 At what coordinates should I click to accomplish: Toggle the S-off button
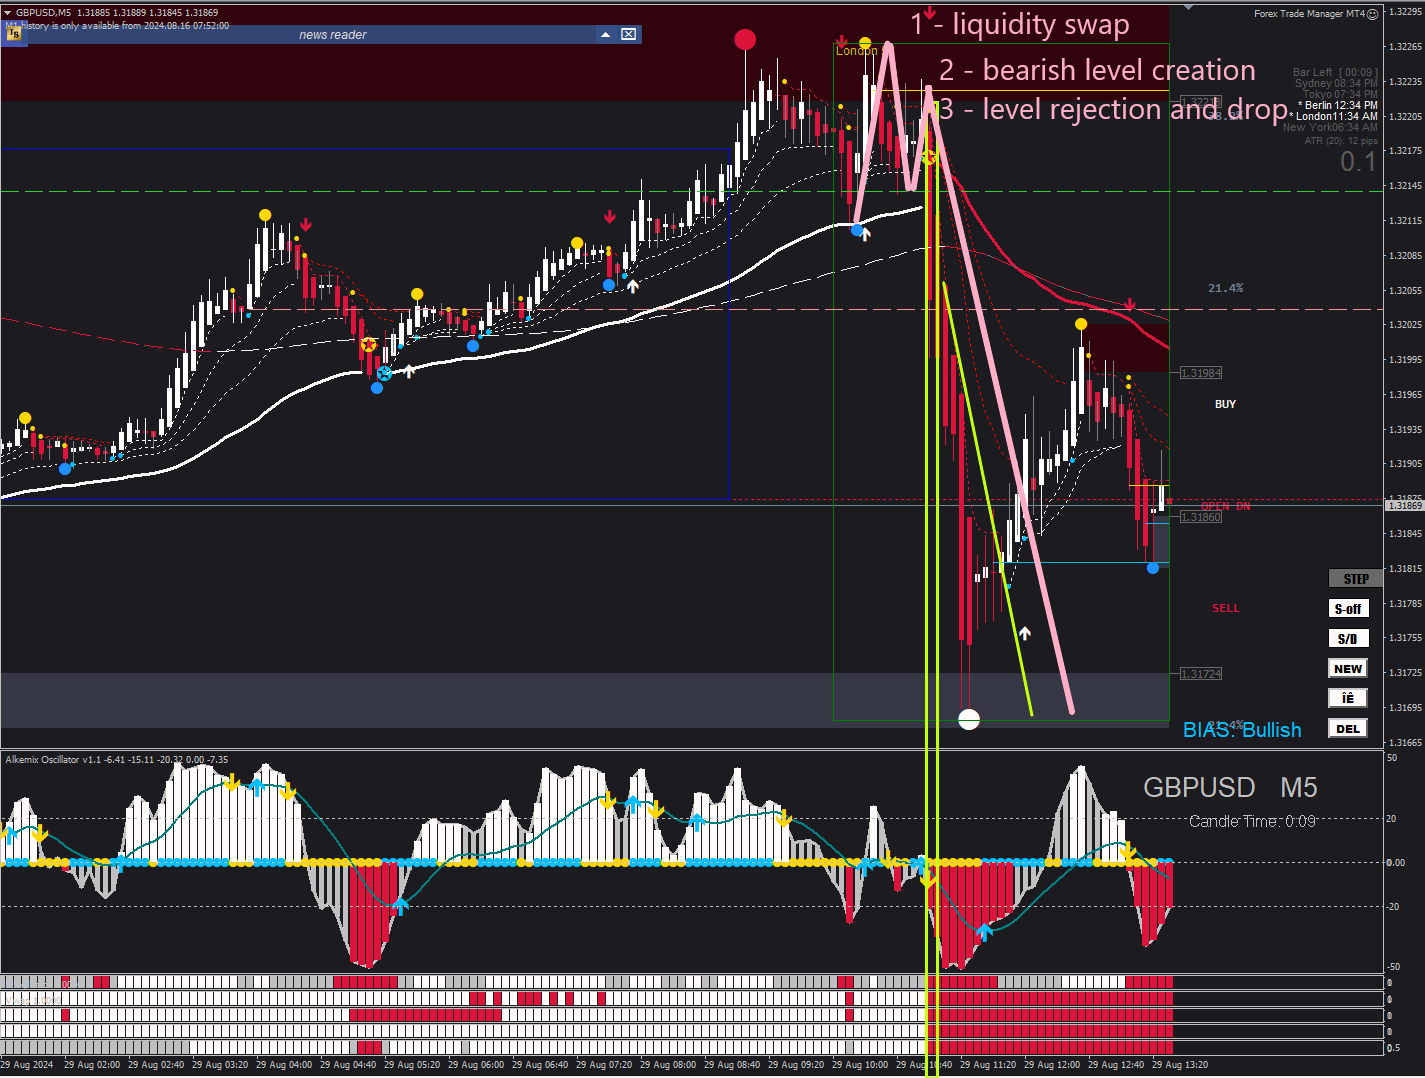click(x=1348, y=609)
